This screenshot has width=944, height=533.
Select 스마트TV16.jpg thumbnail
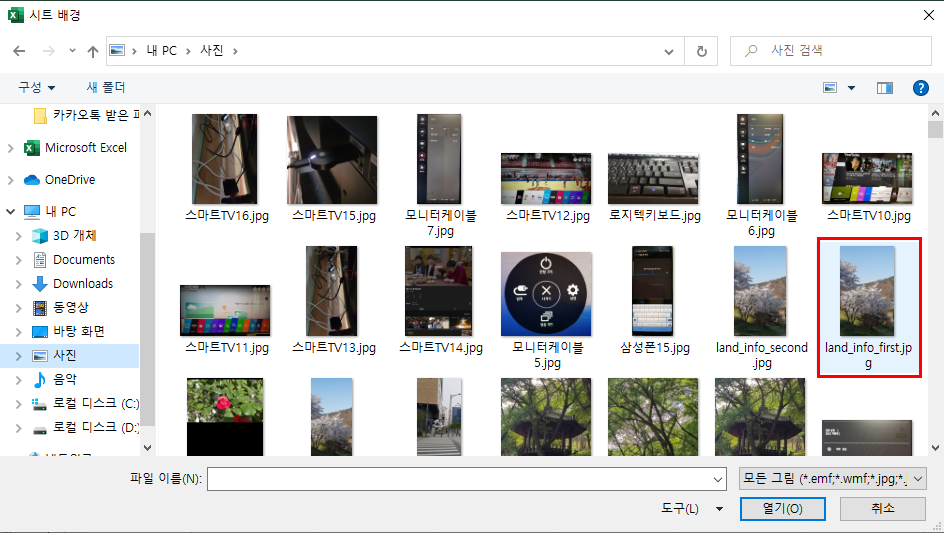click(x=225, y=160)
